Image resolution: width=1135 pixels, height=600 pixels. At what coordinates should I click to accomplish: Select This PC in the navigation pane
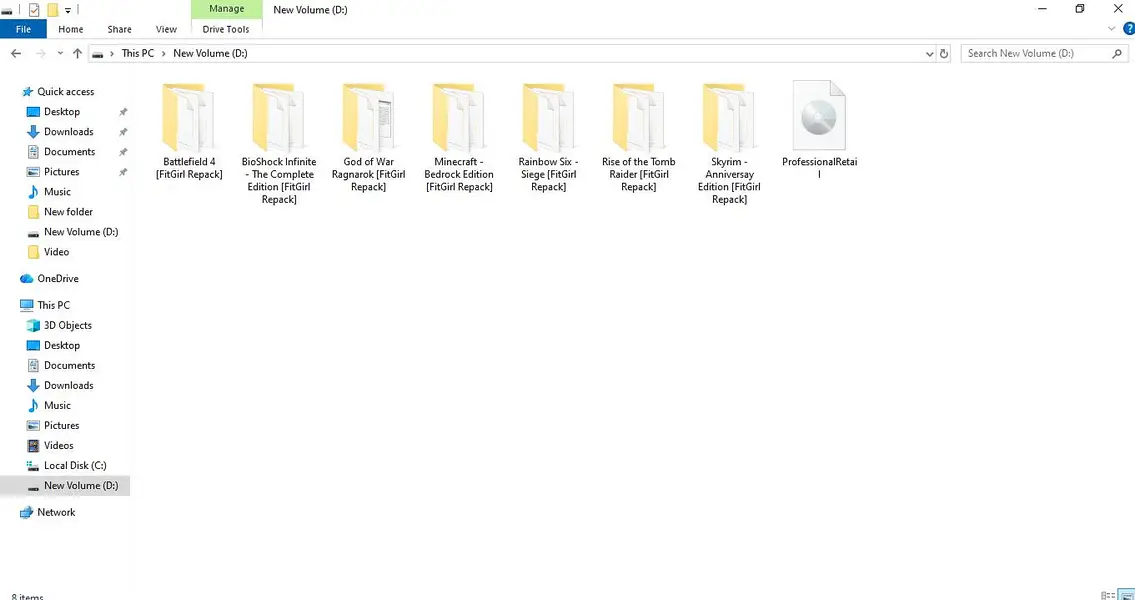click(x=53, y=305)
